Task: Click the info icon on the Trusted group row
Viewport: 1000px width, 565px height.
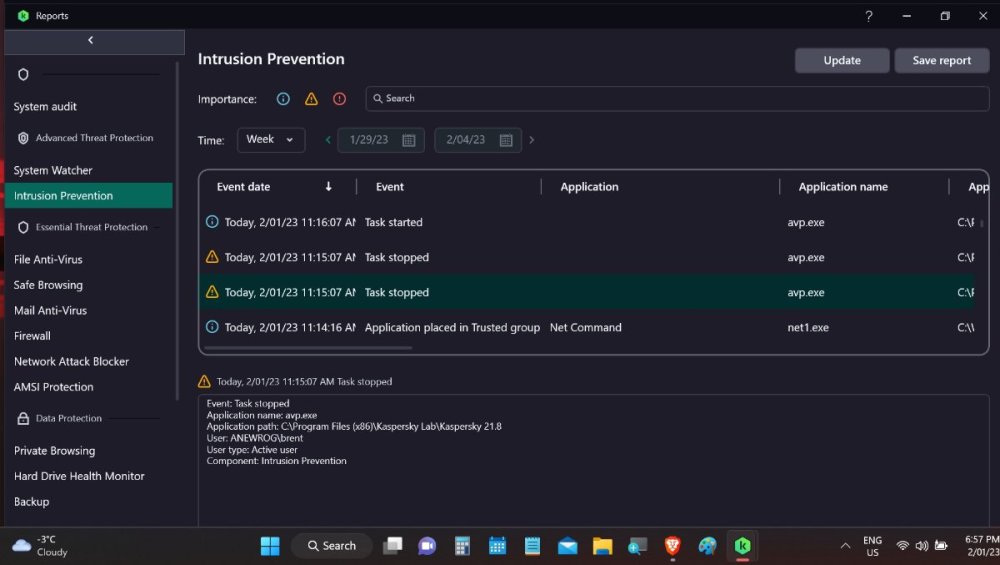Action: tap(212, 327)
